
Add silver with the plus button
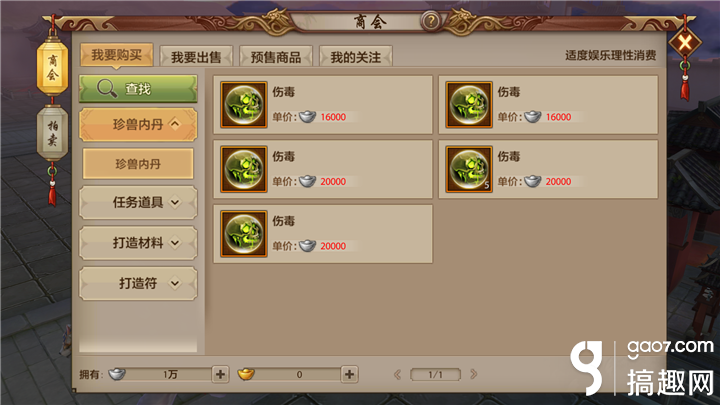pyautogui.click(x=220, y=374)
